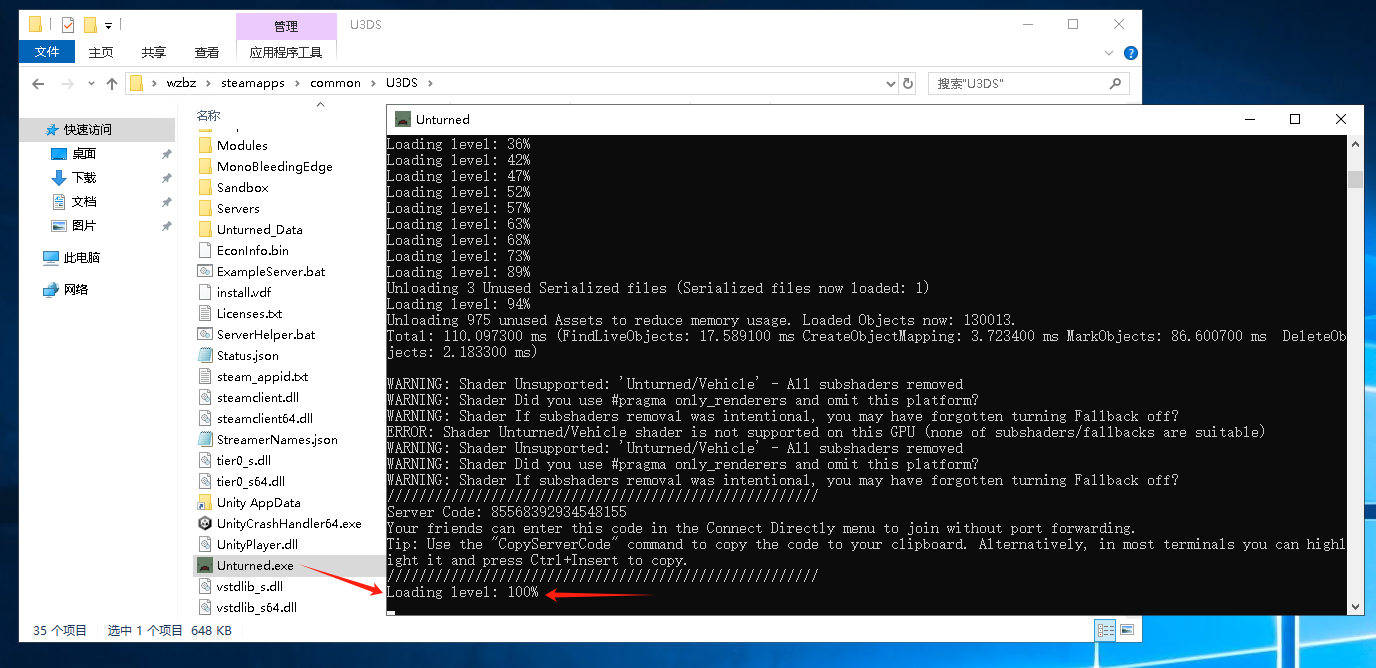Go back with the left arrow button
This screenshot has width=1376, height=668.
point(39,84)
